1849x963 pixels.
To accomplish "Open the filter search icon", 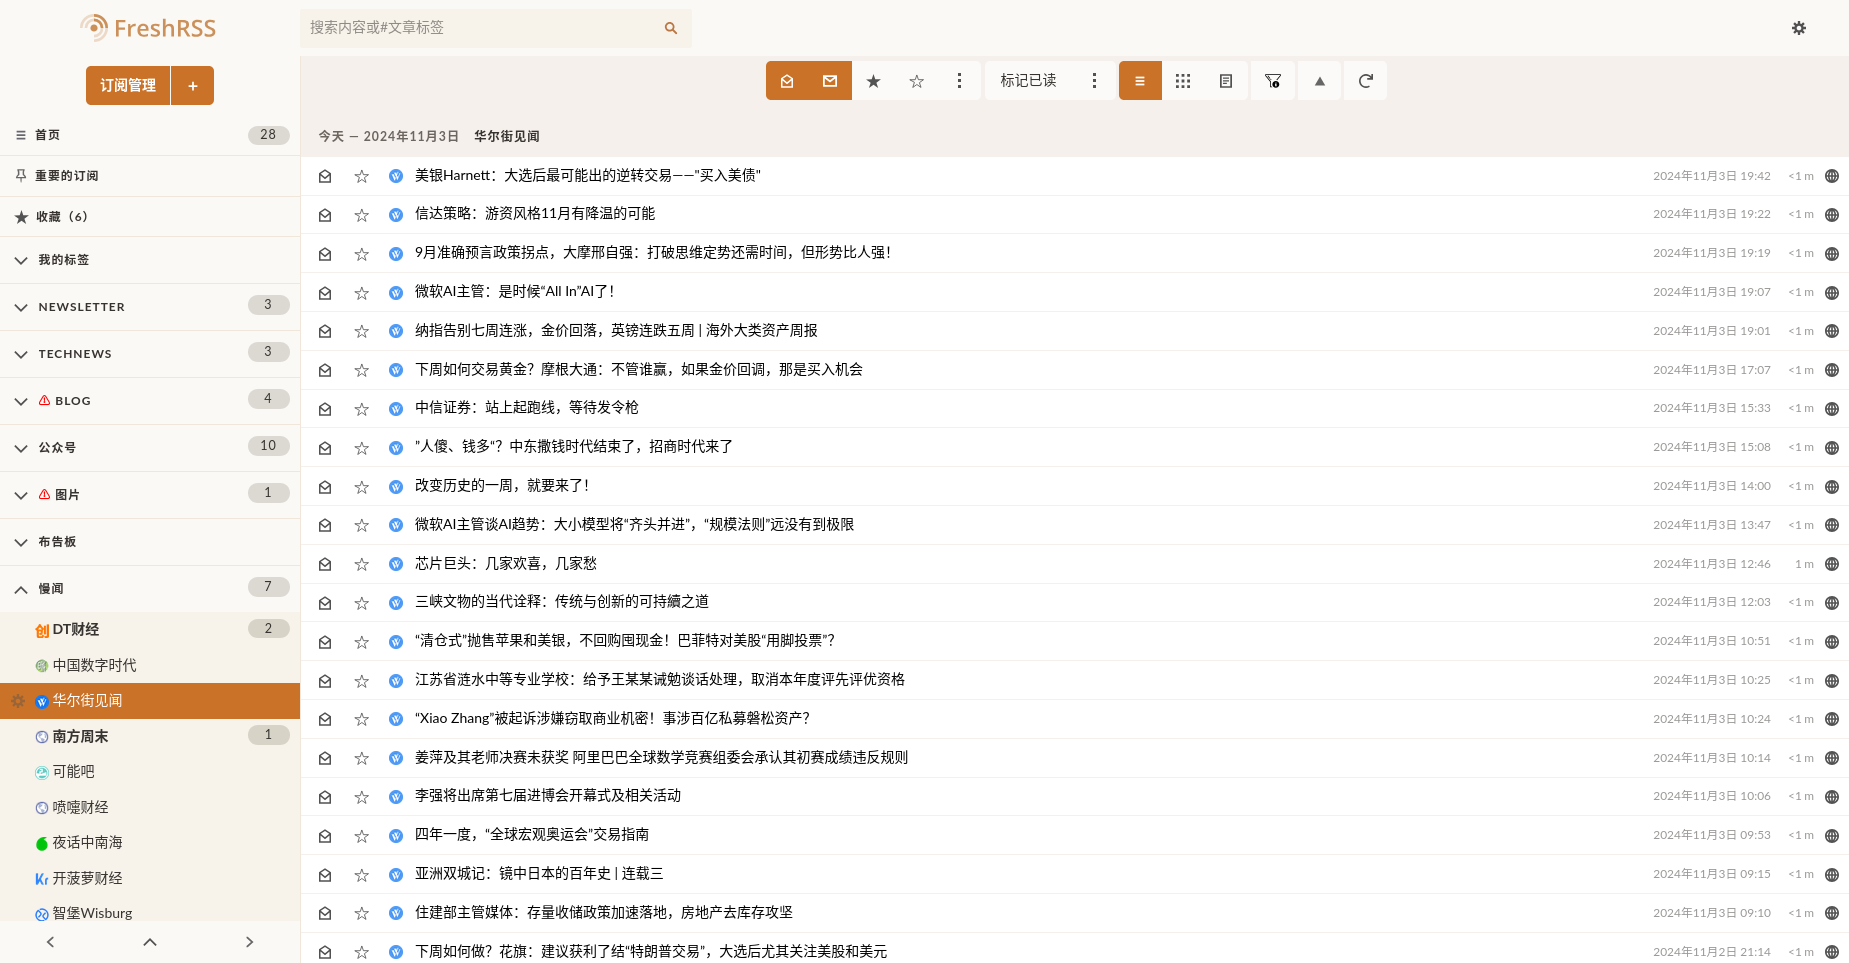I will (x=1272, y=81).
